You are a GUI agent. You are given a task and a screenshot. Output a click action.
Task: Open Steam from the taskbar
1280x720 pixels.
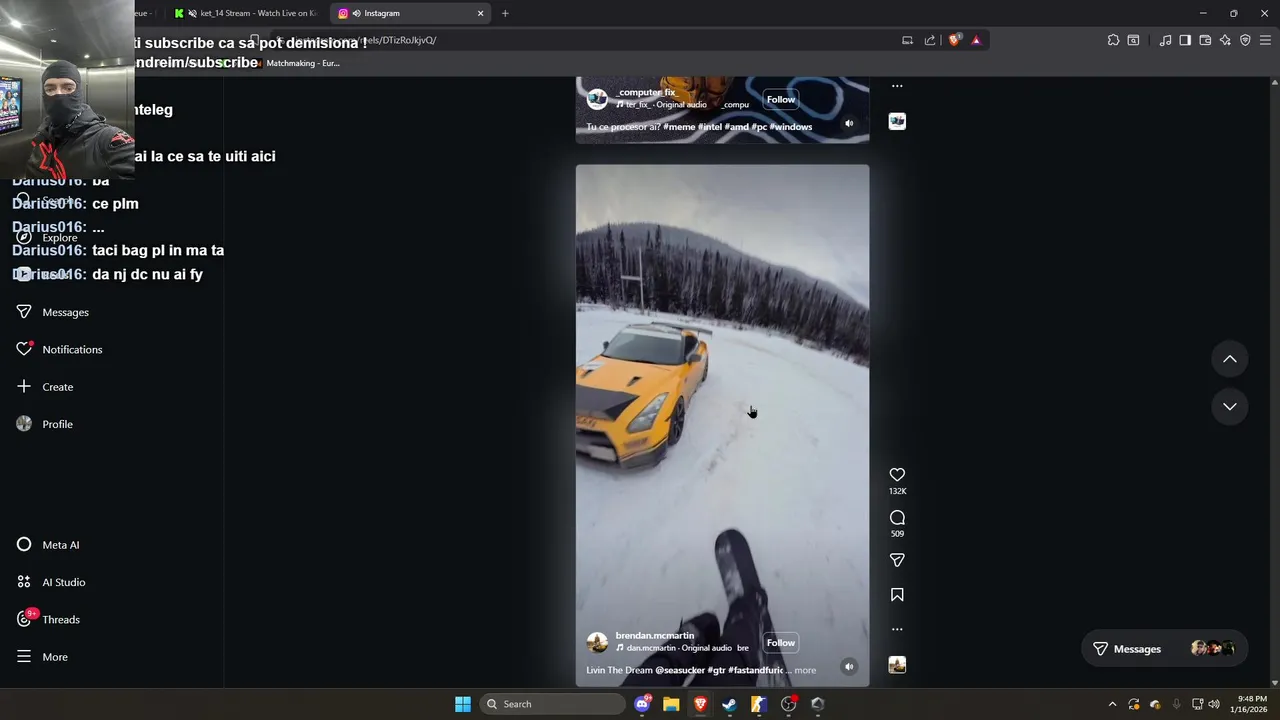[x=729, y=704]
